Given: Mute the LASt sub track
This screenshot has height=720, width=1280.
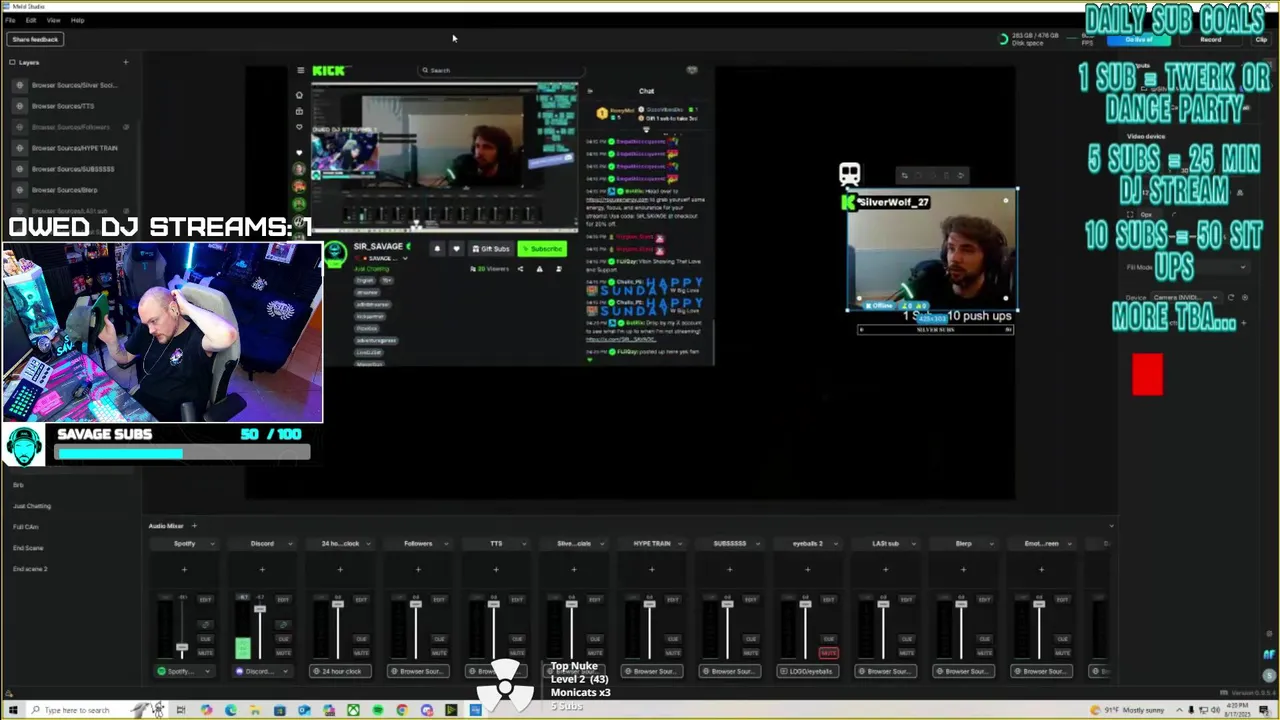Looking at the screenshot, I should point(907,653).
